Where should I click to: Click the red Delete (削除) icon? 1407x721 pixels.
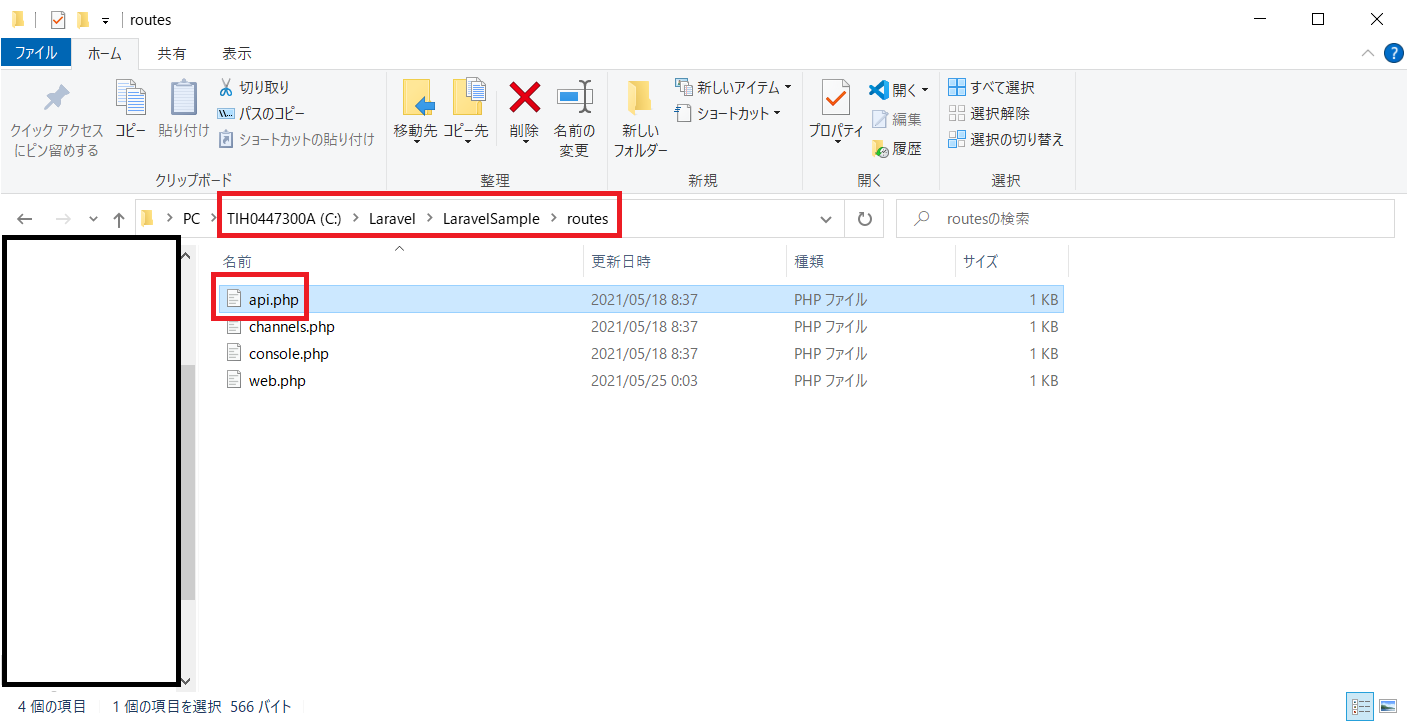coord(524,98)
